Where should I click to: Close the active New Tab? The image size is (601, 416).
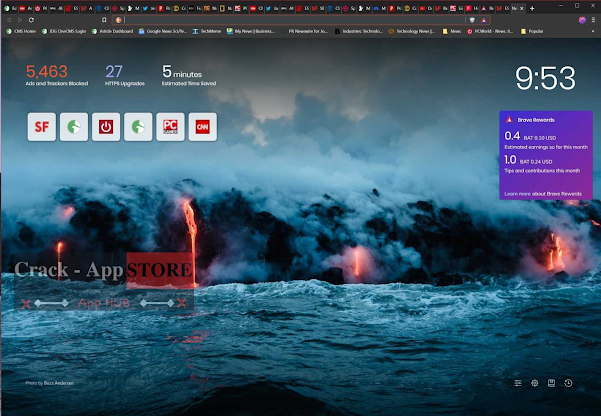522,8
